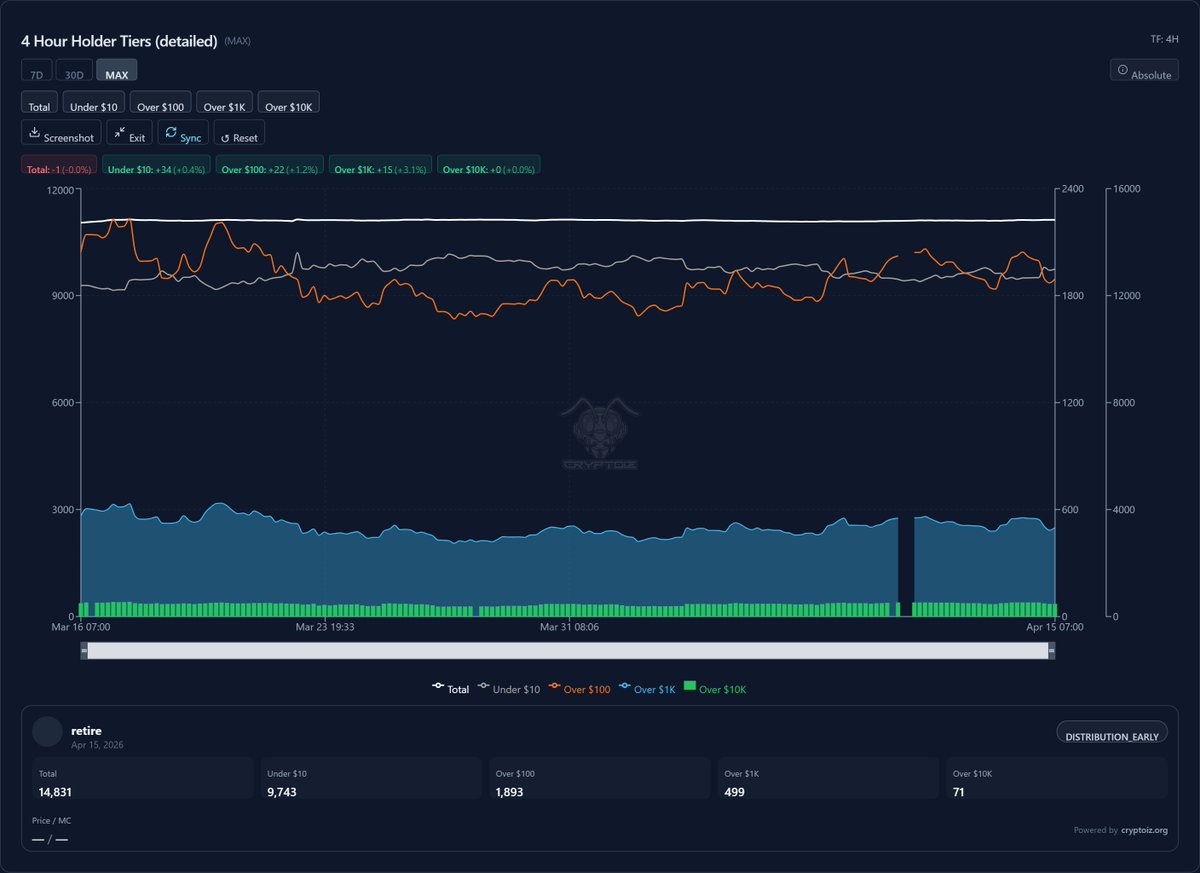Click the right handle of range slider
Image resolution: width=1200 pixels, height=873 pixels.
(x=1051, y=651)
